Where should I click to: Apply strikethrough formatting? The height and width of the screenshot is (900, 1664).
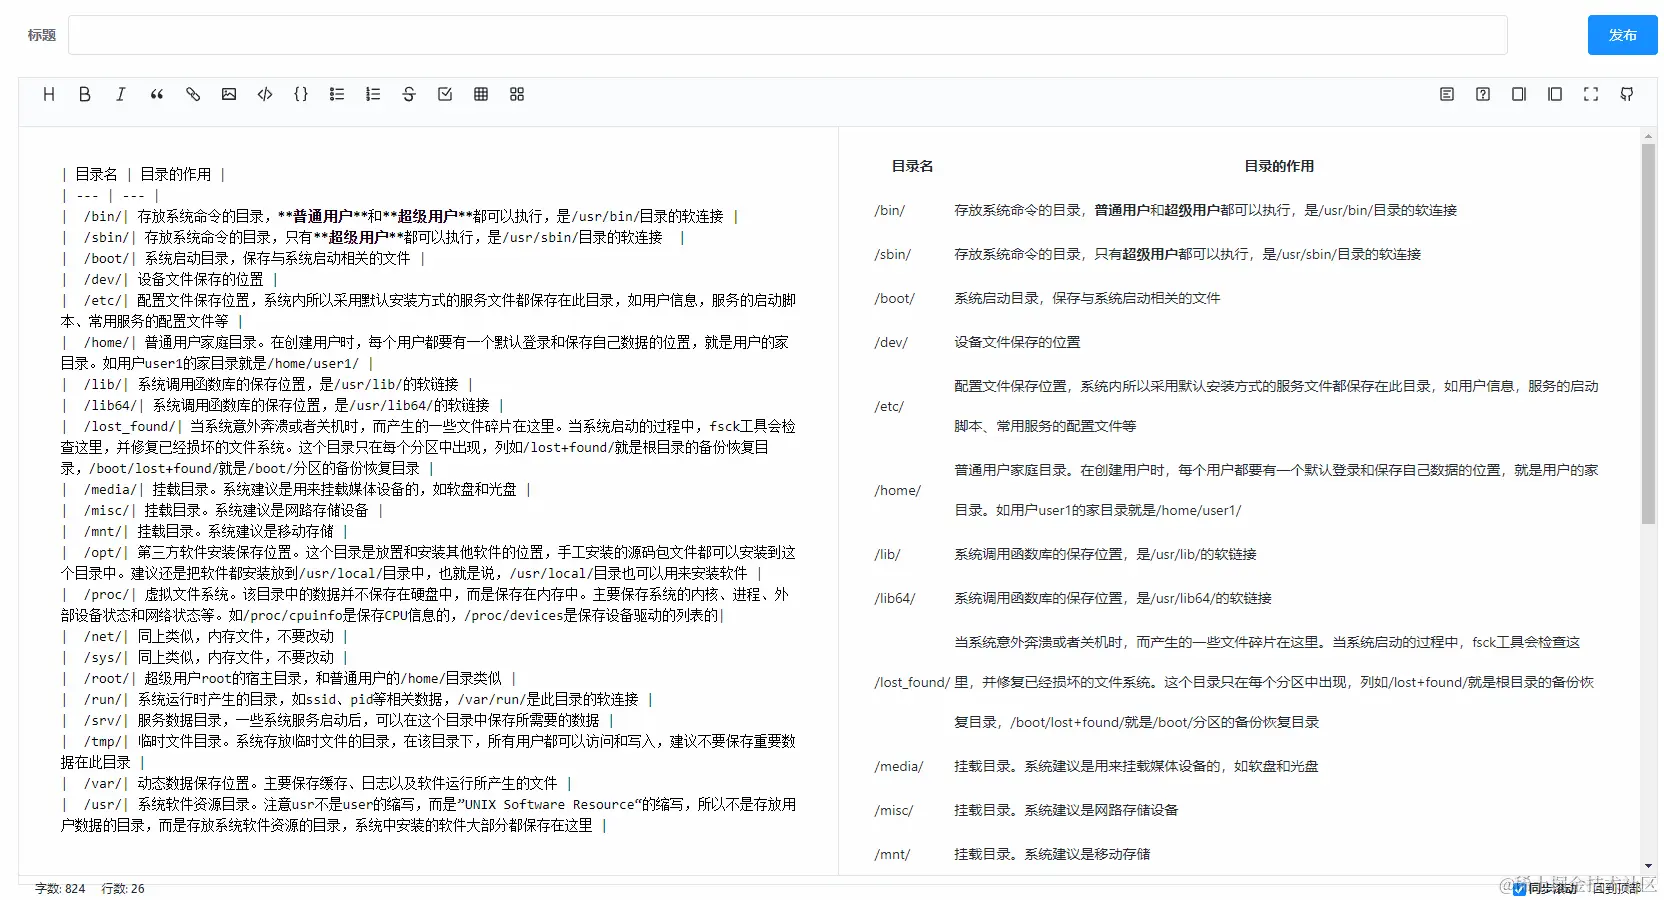tap(409, 94)
